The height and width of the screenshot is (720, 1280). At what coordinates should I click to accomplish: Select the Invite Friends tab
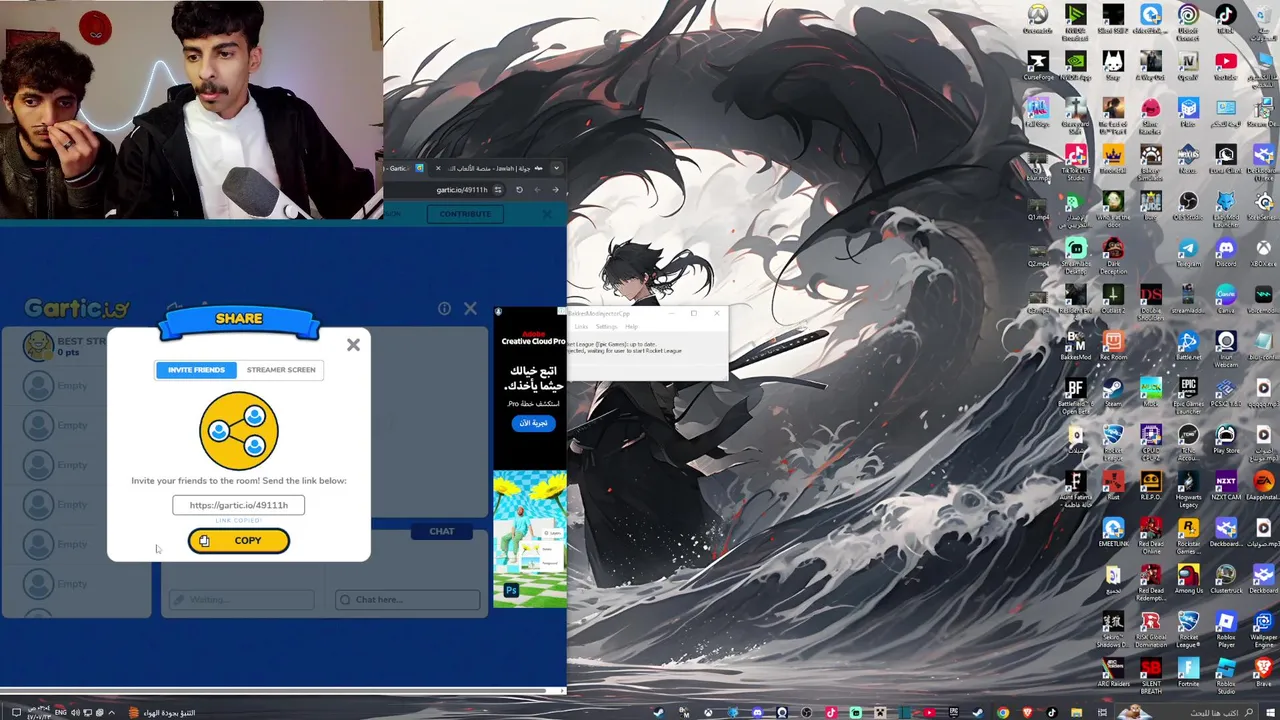tap(196, 370)
